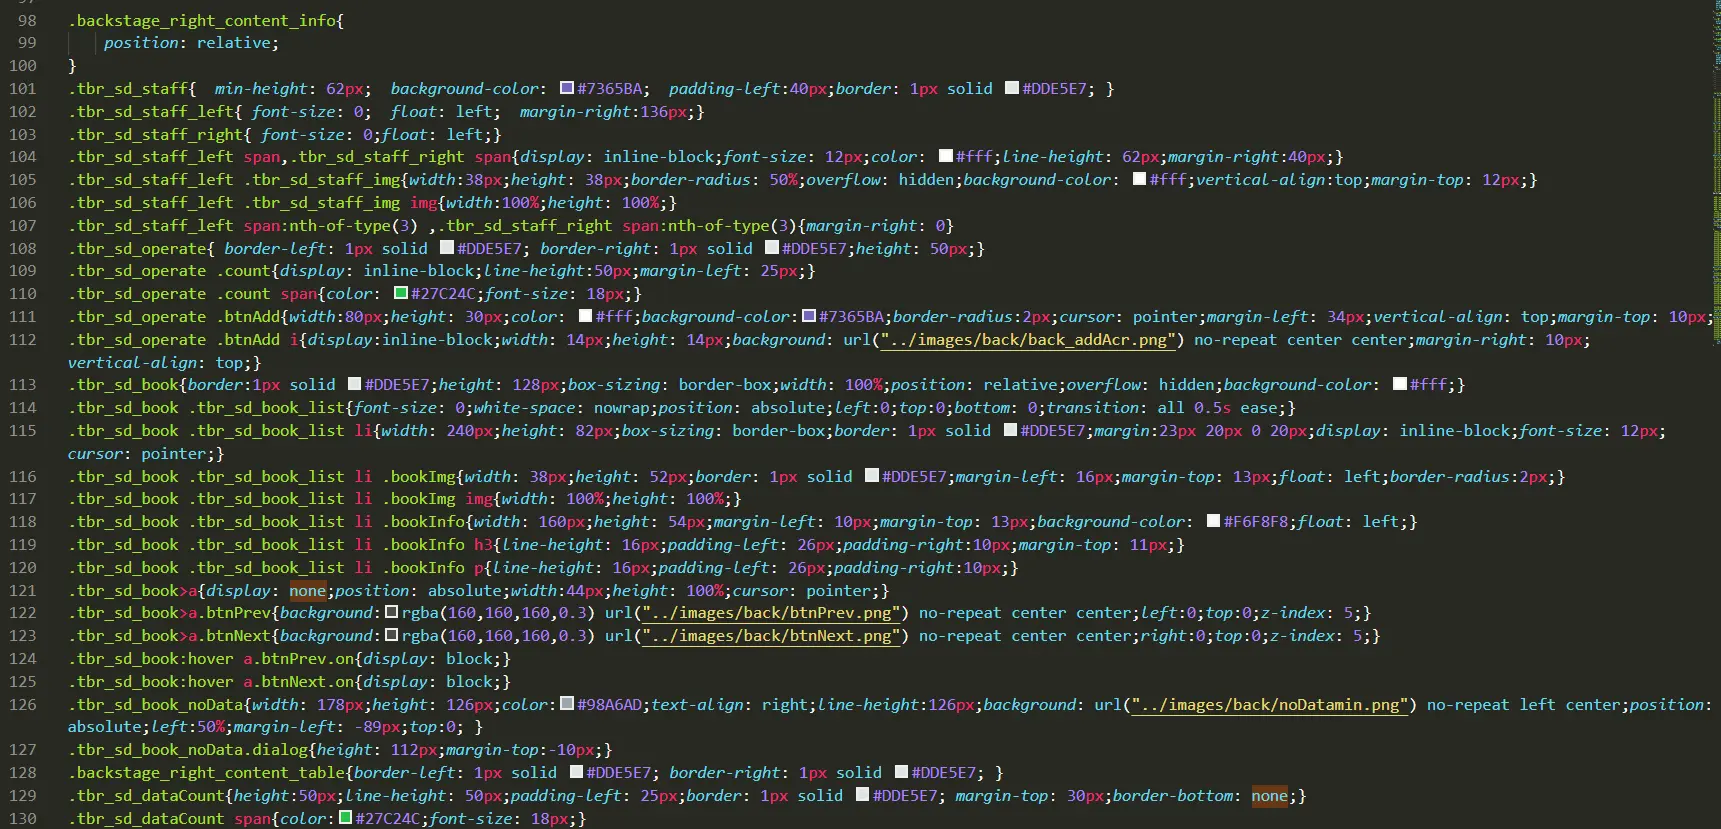Click the highlighted 'none' value on line 121
The width and height of the screenshot is (1721, 829).
(308, 590)
